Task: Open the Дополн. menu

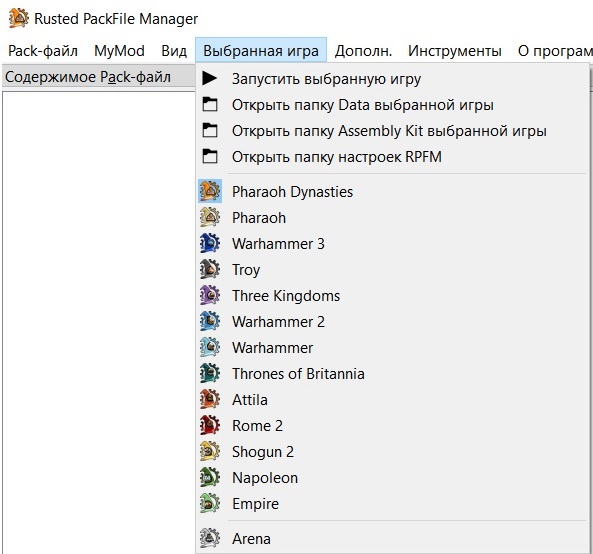Action: pos(363,51)
